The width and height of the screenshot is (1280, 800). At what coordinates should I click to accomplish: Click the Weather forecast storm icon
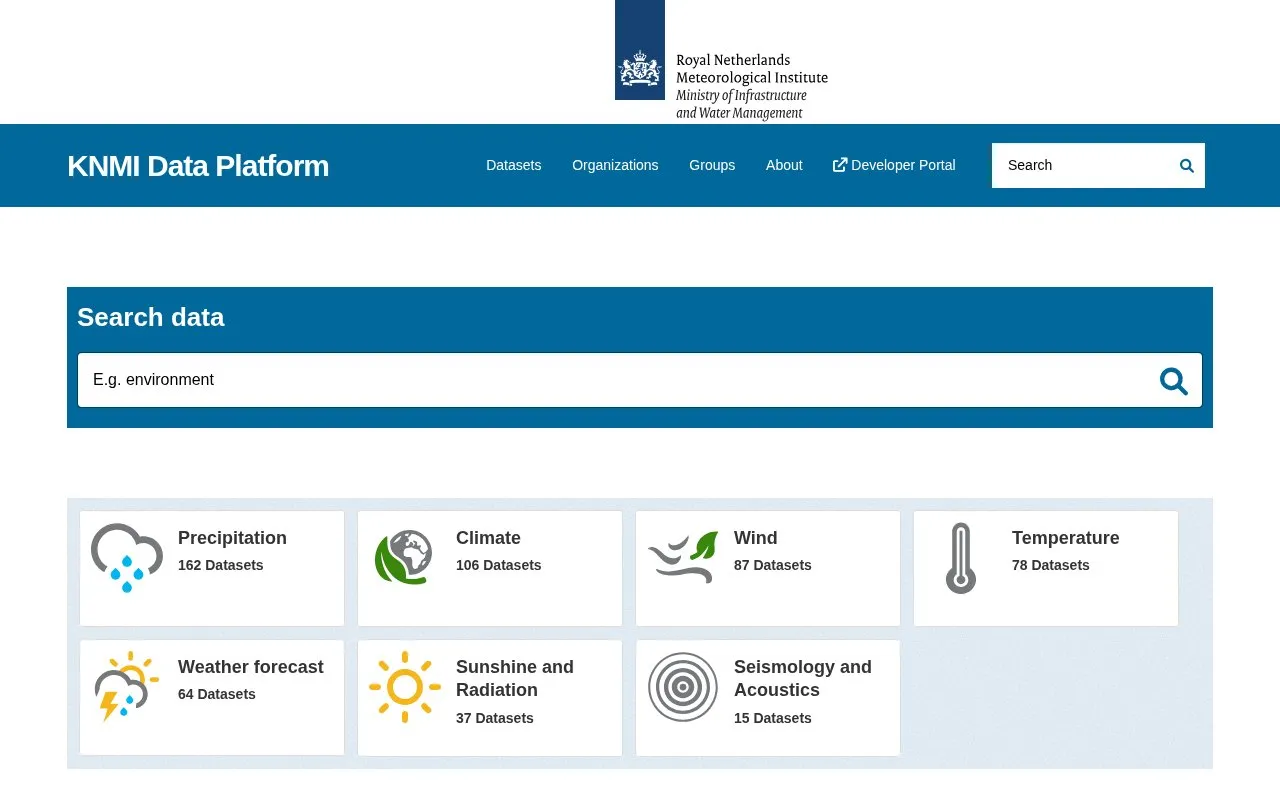point(127,687)
